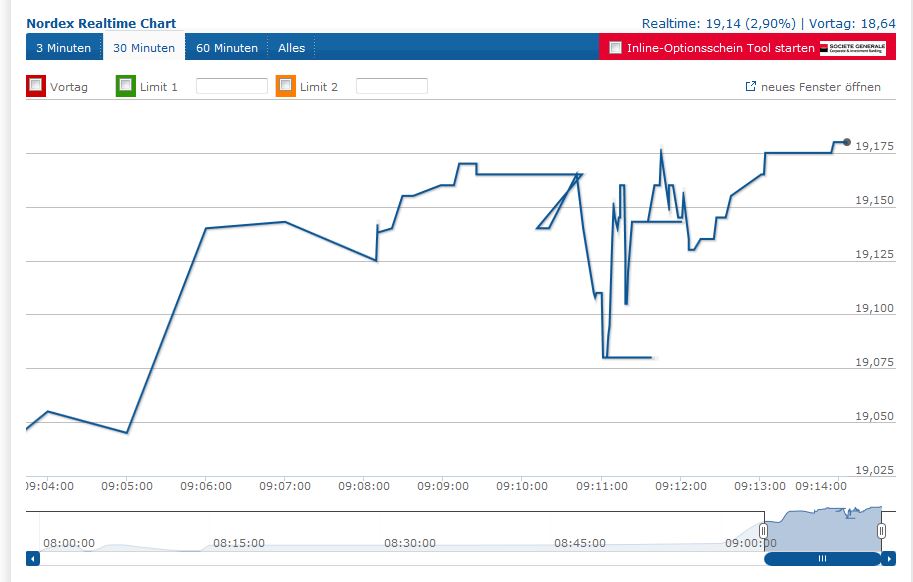Viewport: 913px width, 582px height.
Task: Click the 19,175 price axis label
Action: (x=874, y=146)
